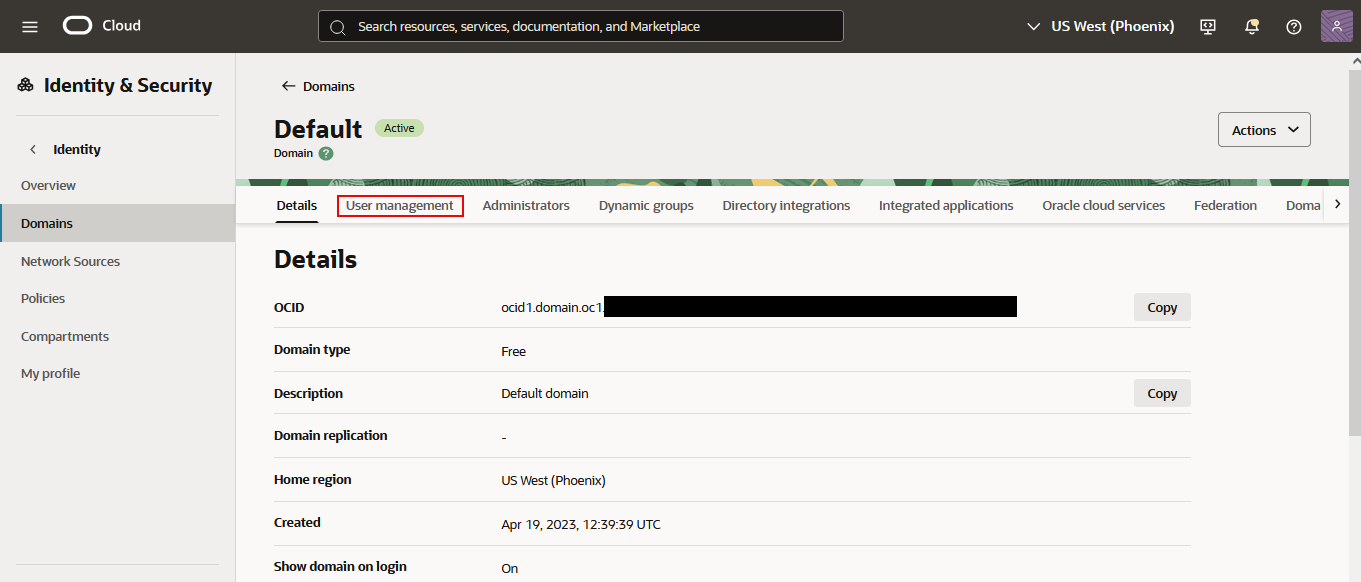Open Compartments in the sidebar
Viewport: 1361px width, 582px height.
[65, 337]
